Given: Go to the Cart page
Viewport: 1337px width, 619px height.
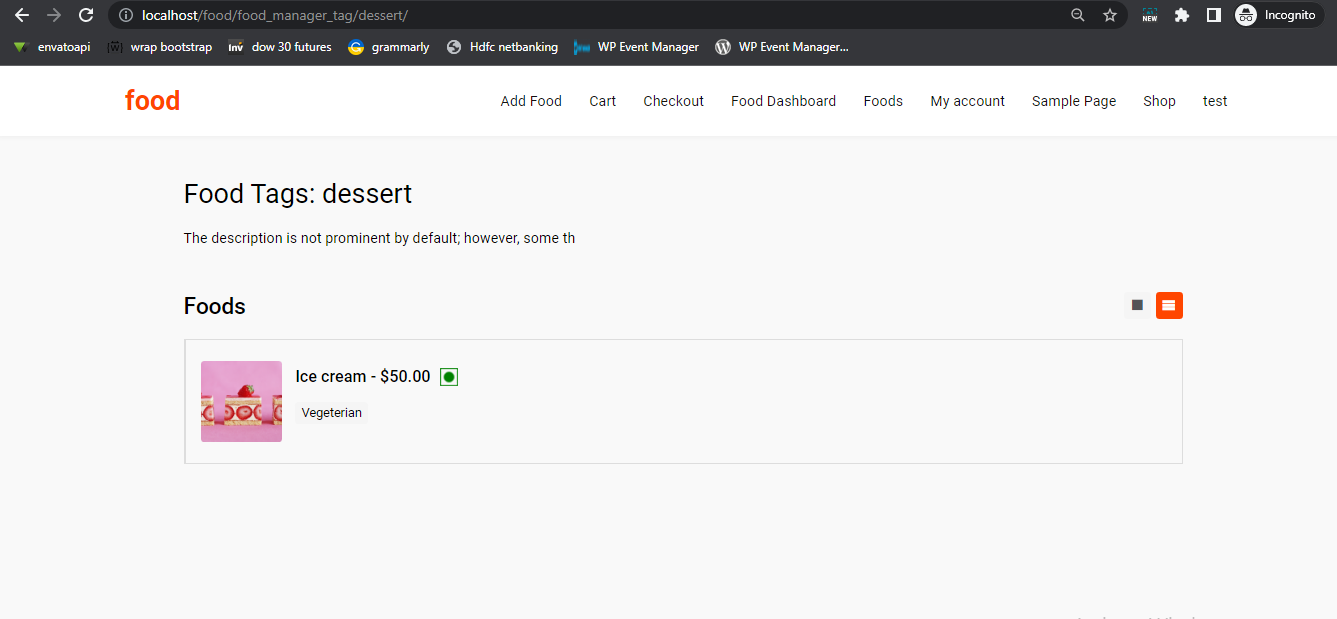Looking at the screenshot, I should tap(602, 101).
